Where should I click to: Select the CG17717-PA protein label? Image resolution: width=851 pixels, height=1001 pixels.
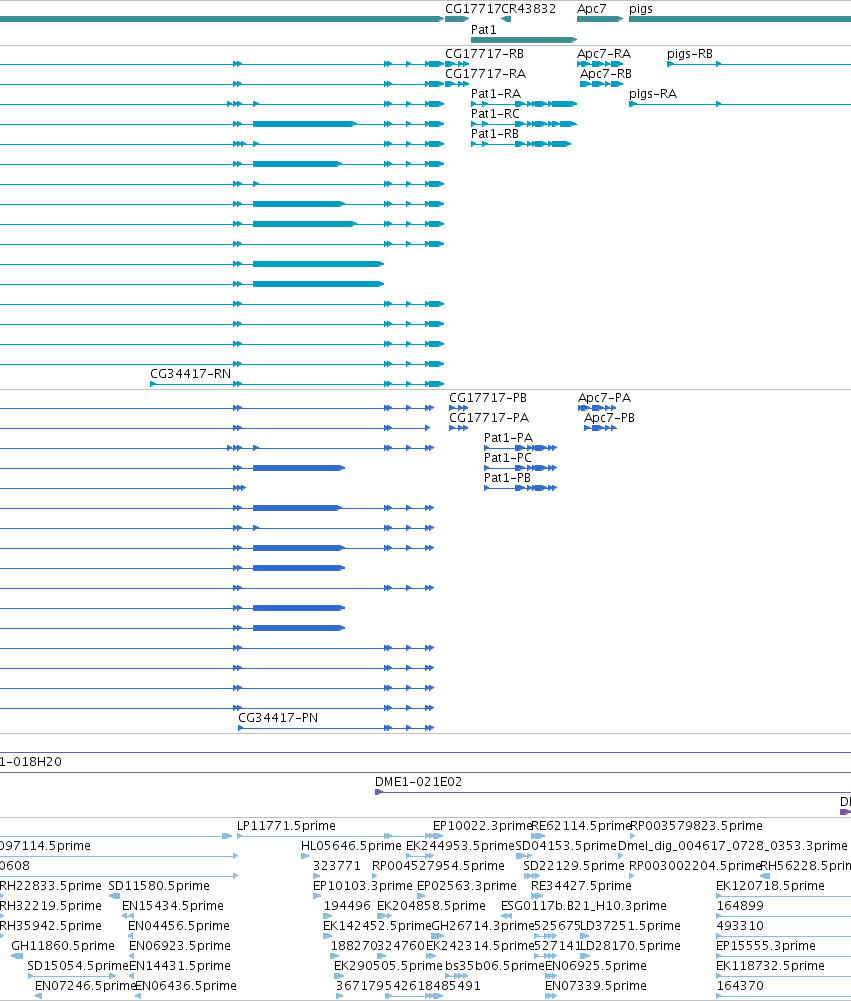tap(489, 418)
